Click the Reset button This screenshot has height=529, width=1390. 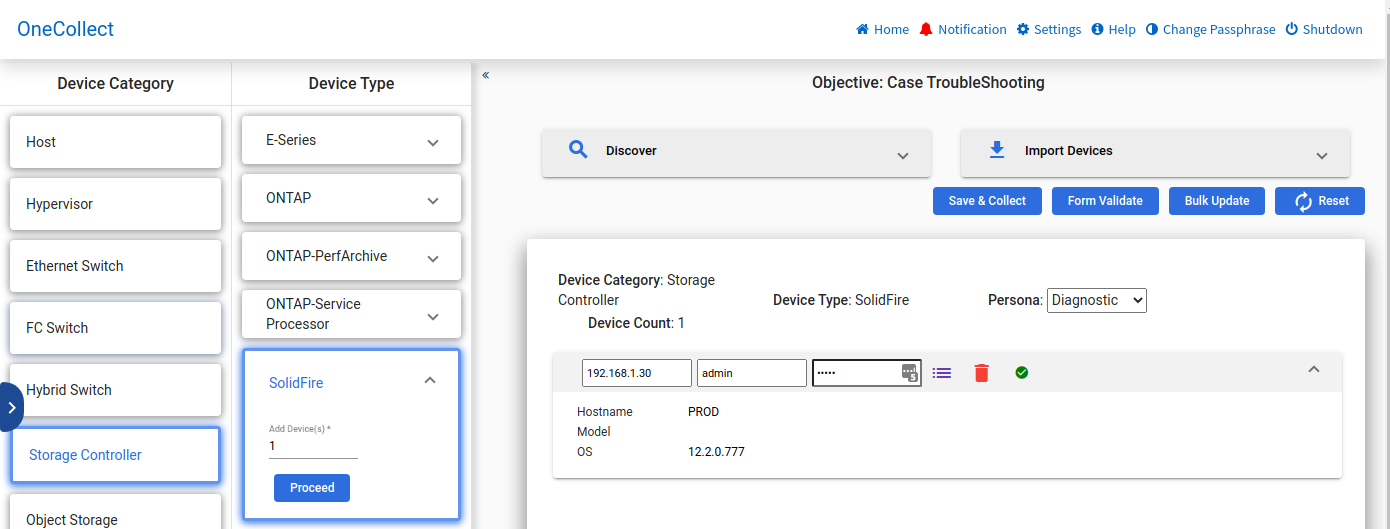(x=1320, y=201)
